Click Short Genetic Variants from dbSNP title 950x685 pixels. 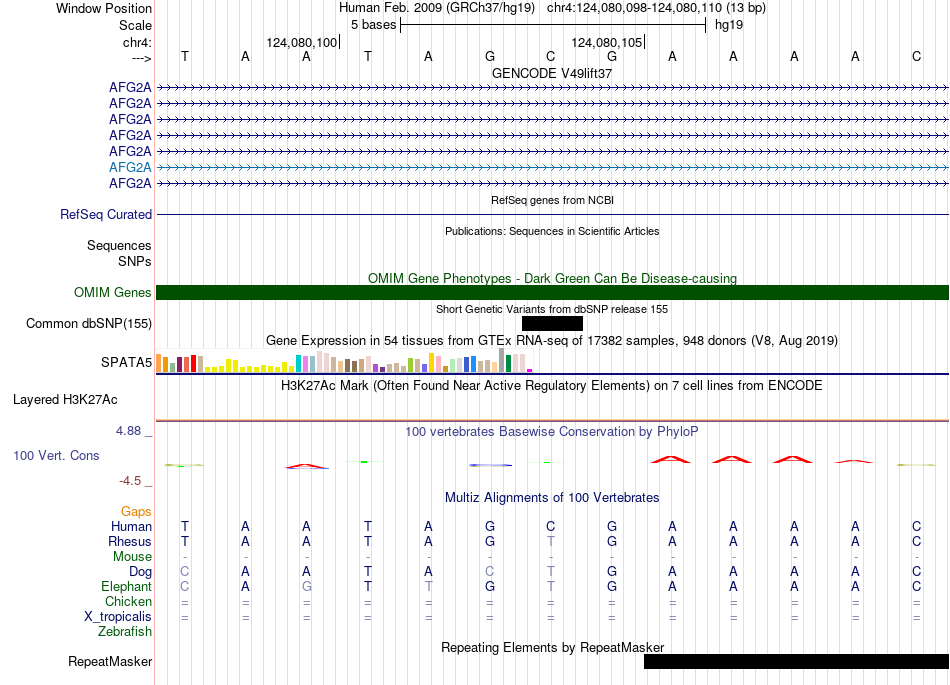[552, 309]
